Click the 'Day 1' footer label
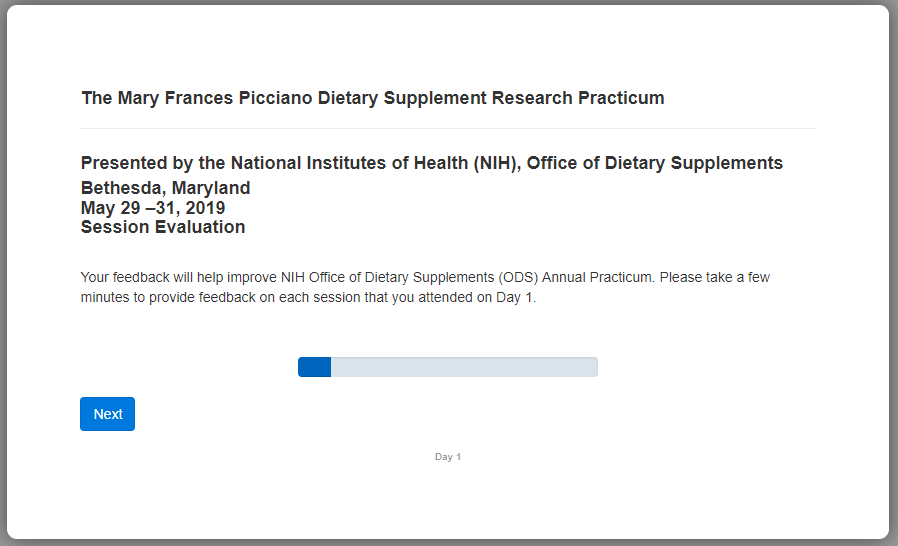The width and height of the screenshot is (898, 546). pyautogui.click(x=448, y=457)
